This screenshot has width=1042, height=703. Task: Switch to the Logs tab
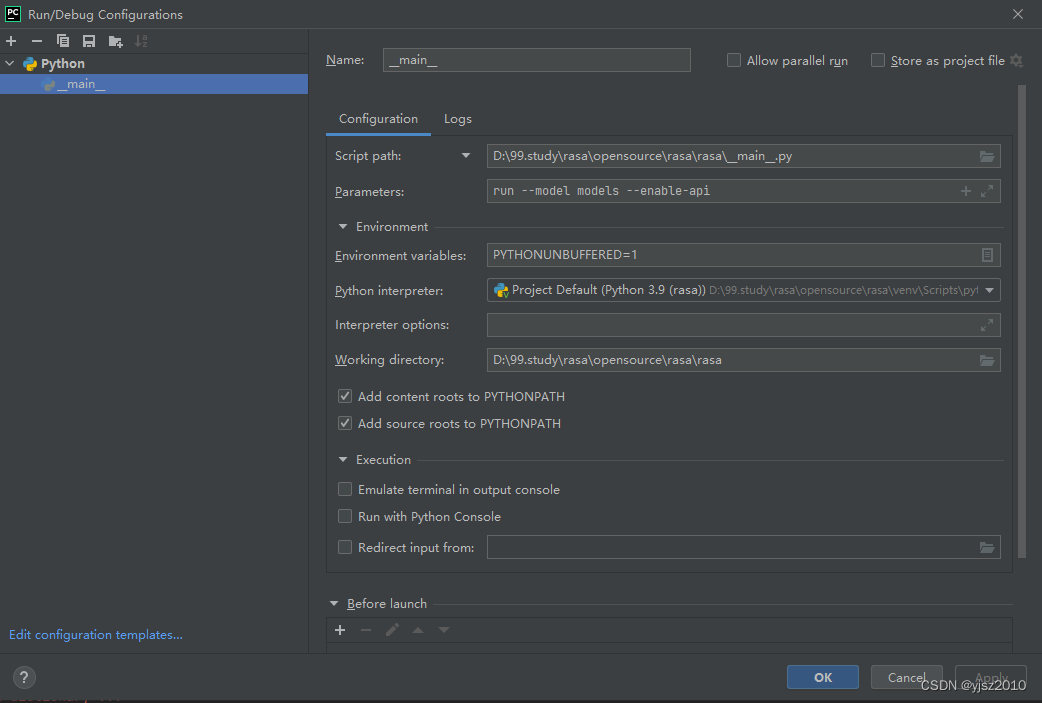tap(458, 119)
